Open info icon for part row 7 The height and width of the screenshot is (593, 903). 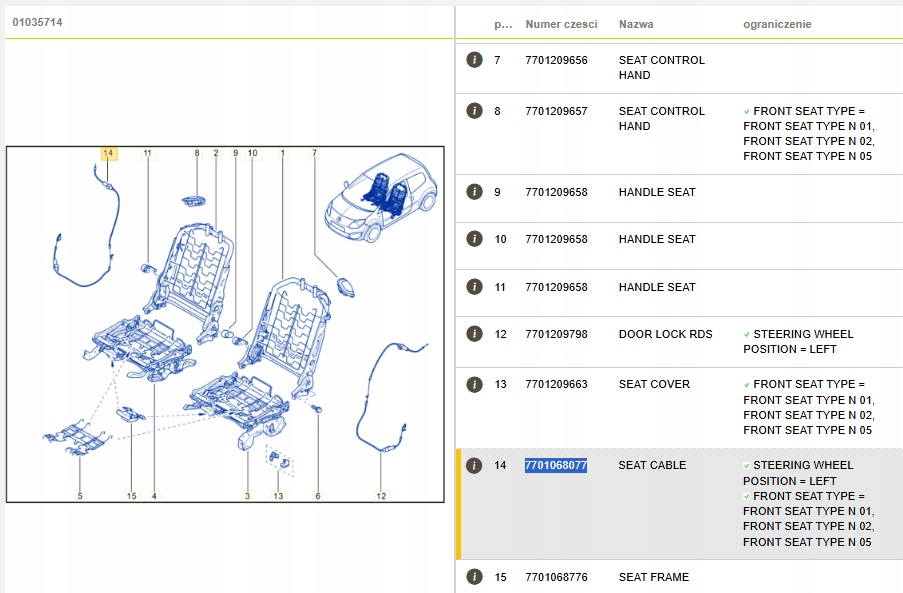tap(474, 59)
